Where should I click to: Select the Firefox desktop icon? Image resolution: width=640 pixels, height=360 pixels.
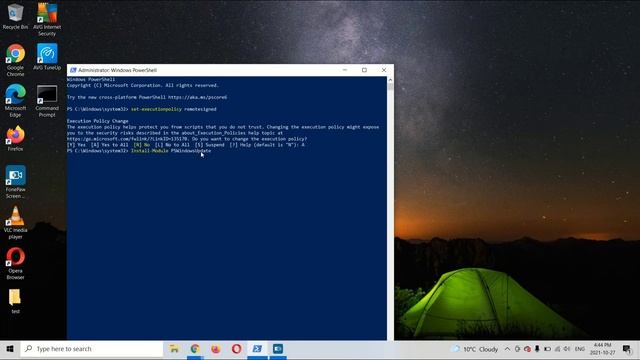tap(15, 139)
